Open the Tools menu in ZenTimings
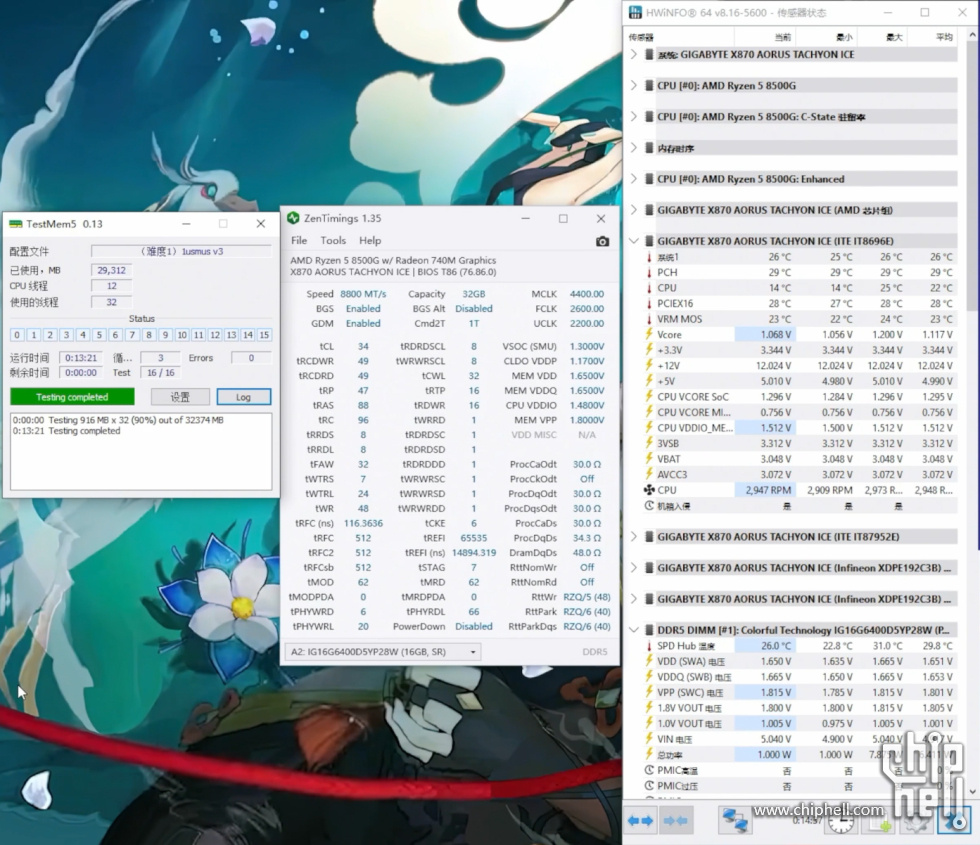The width and height of the screenshot is (980, 845). [x=333, y=241]
